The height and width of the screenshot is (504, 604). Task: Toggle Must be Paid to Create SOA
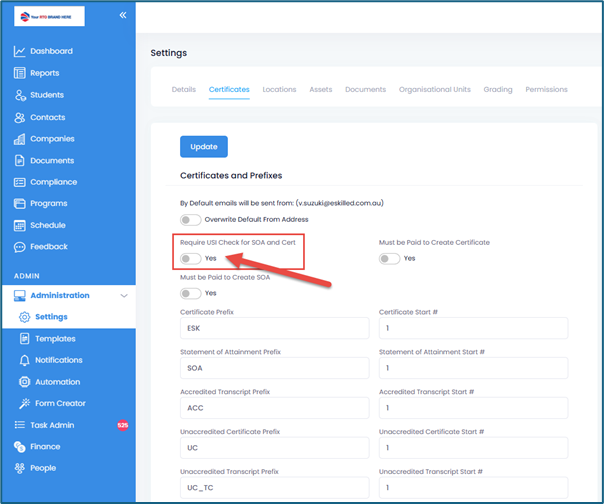[x=190, y=293]
